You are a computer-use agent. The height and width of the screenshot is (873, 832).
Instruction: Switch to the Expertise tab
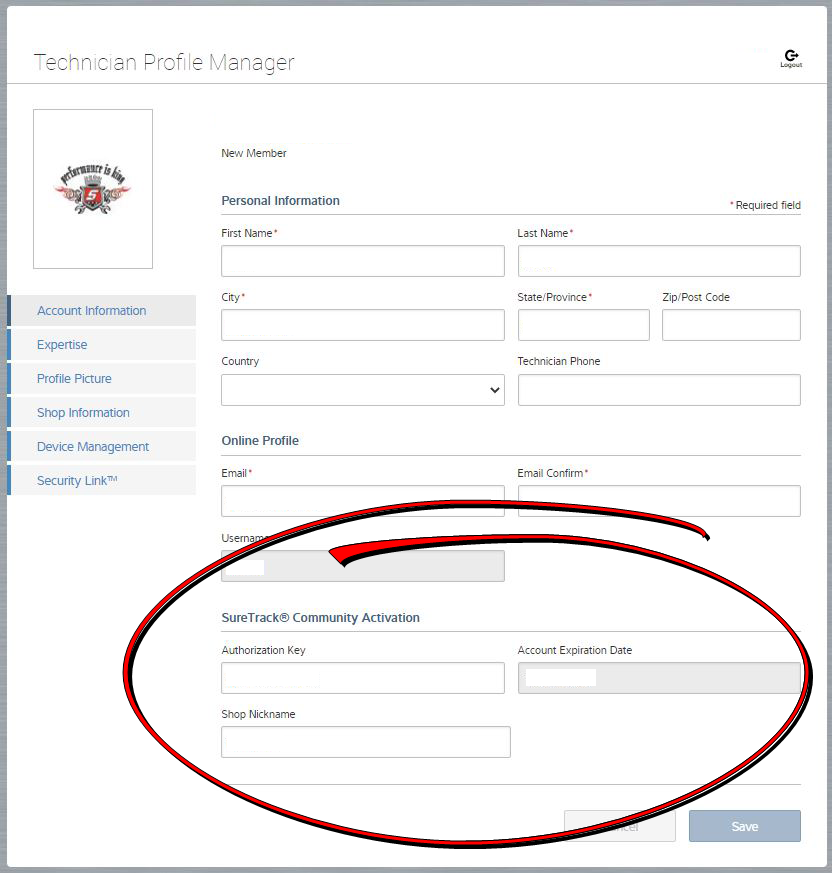[62, 345]
